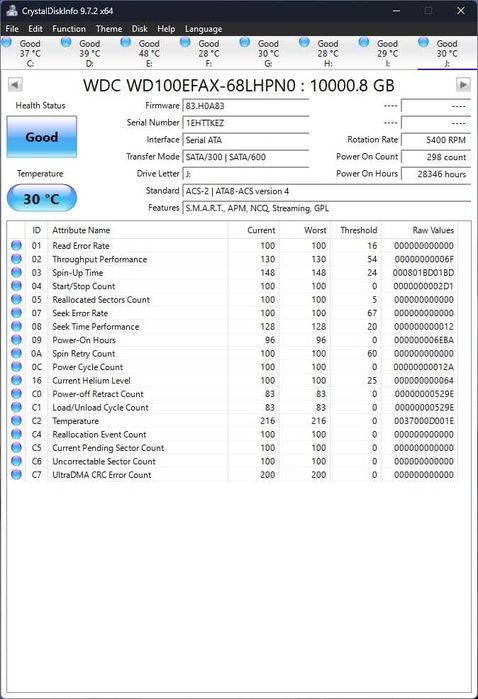Click the CrystalDiskInfo title bar icon
Image resolution: width=478 pixels, height=699 pixels.
tap(12, 11)
